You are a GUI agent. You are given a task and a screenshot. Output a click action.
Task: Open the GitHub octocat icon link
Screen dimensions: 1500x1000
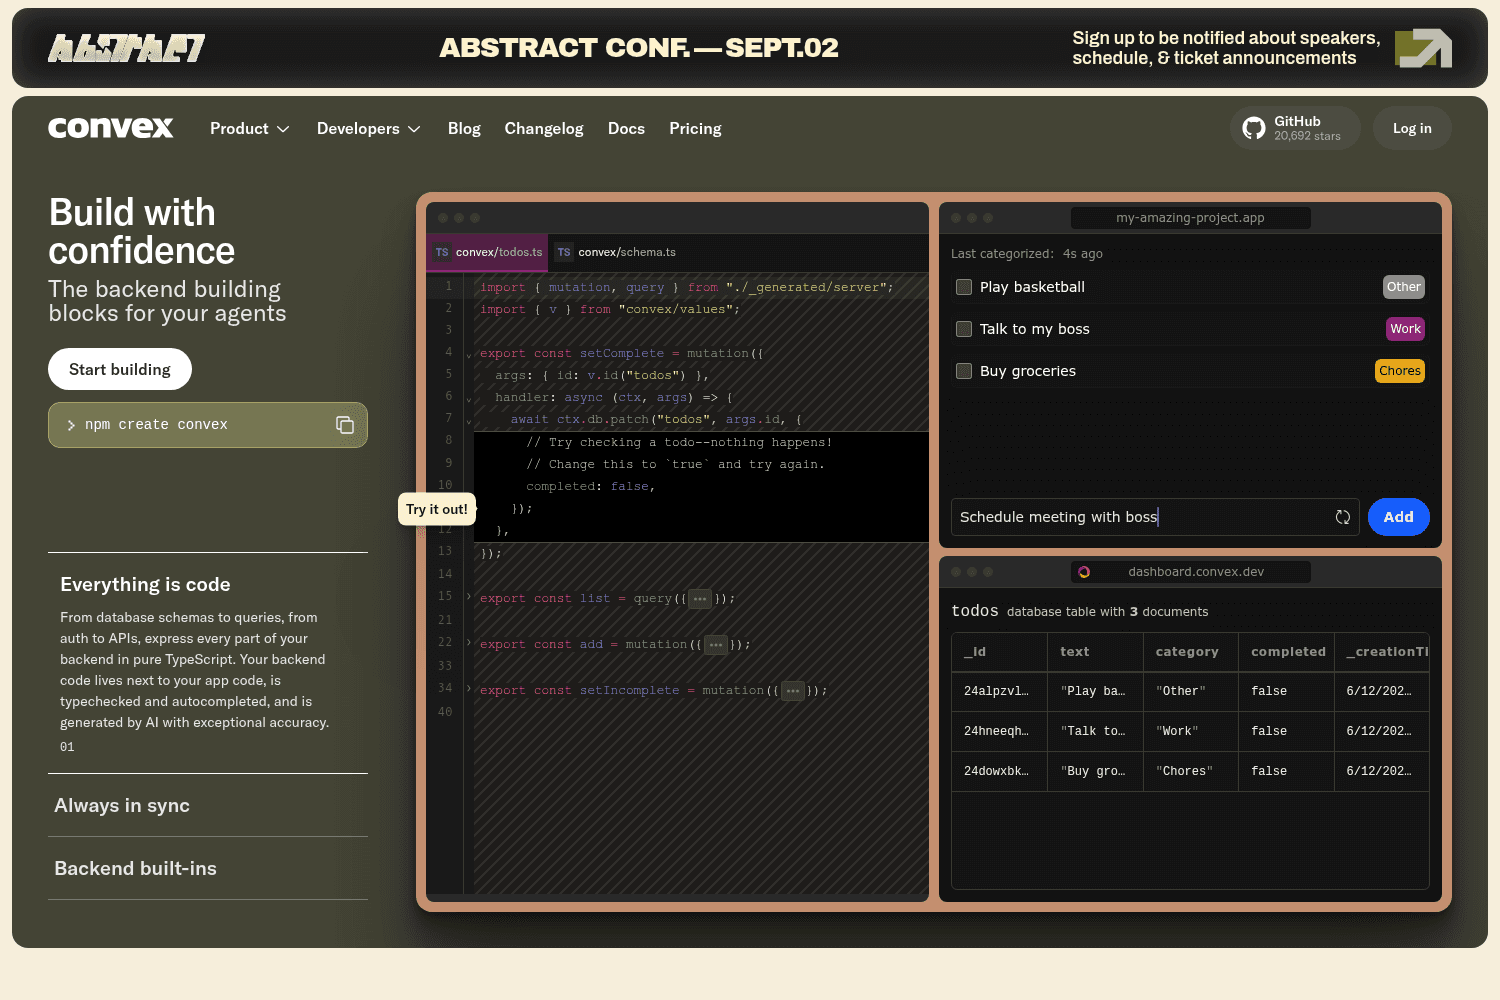1254,128
